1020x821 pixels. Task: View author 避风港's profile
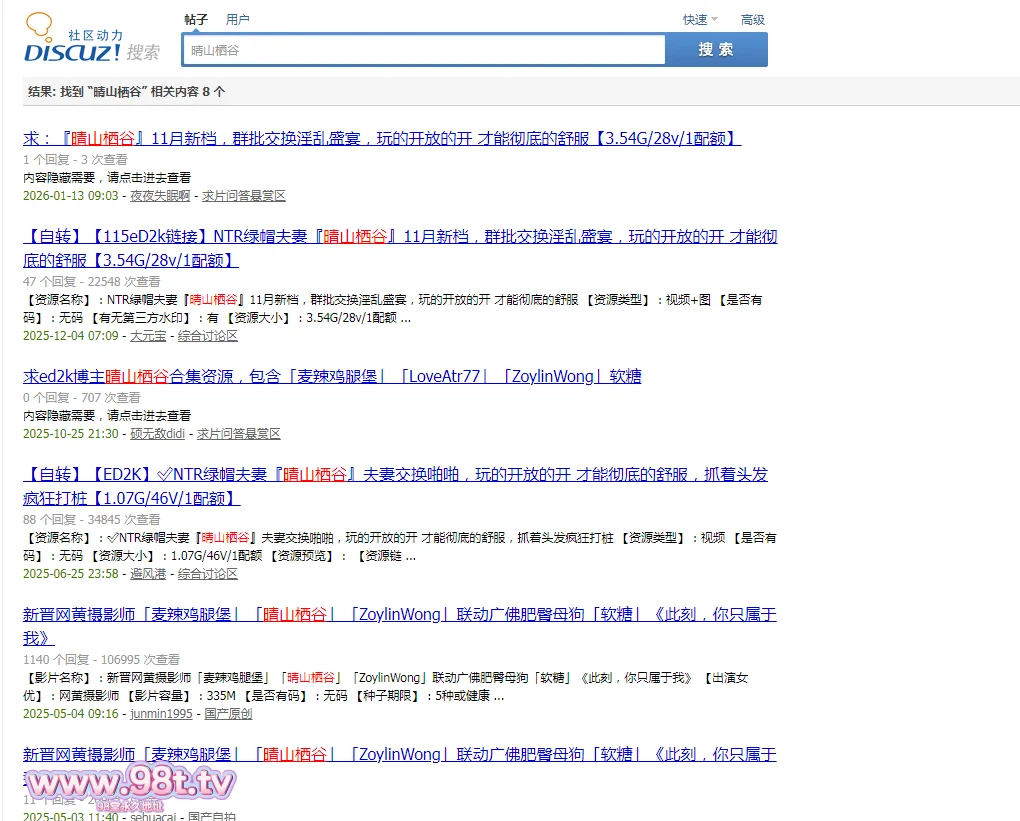point(149,574)
